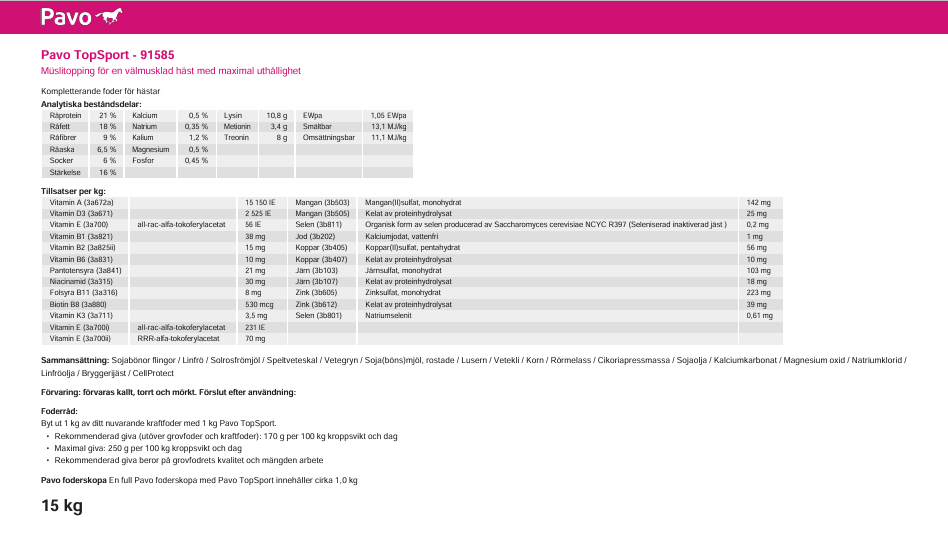Select the 15 kg package weight
This screenshot has height=551, width=948.
tap(61, 506)
